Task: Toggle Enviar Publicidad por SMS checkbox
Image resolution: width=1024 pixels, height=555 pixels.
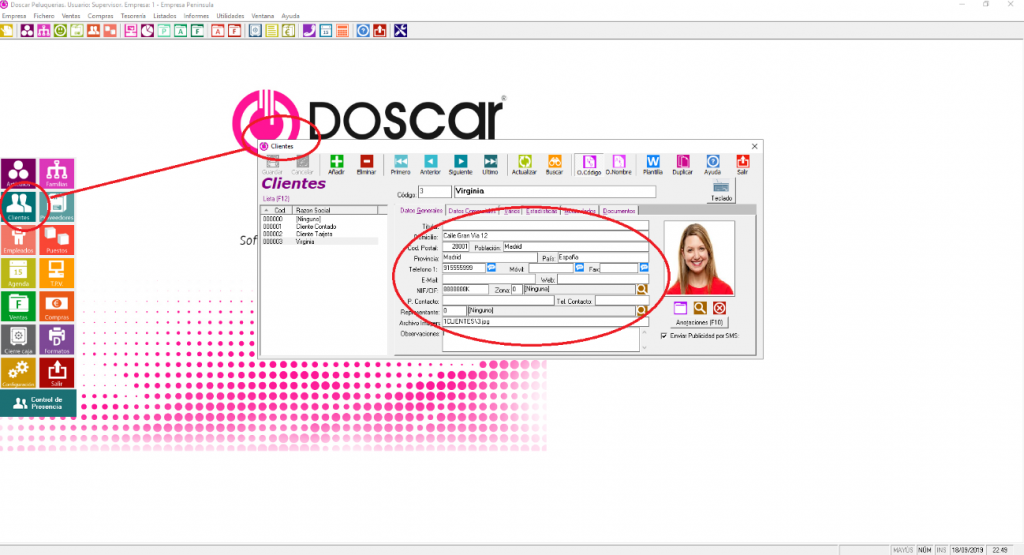Action: click(x=664, y=336)
